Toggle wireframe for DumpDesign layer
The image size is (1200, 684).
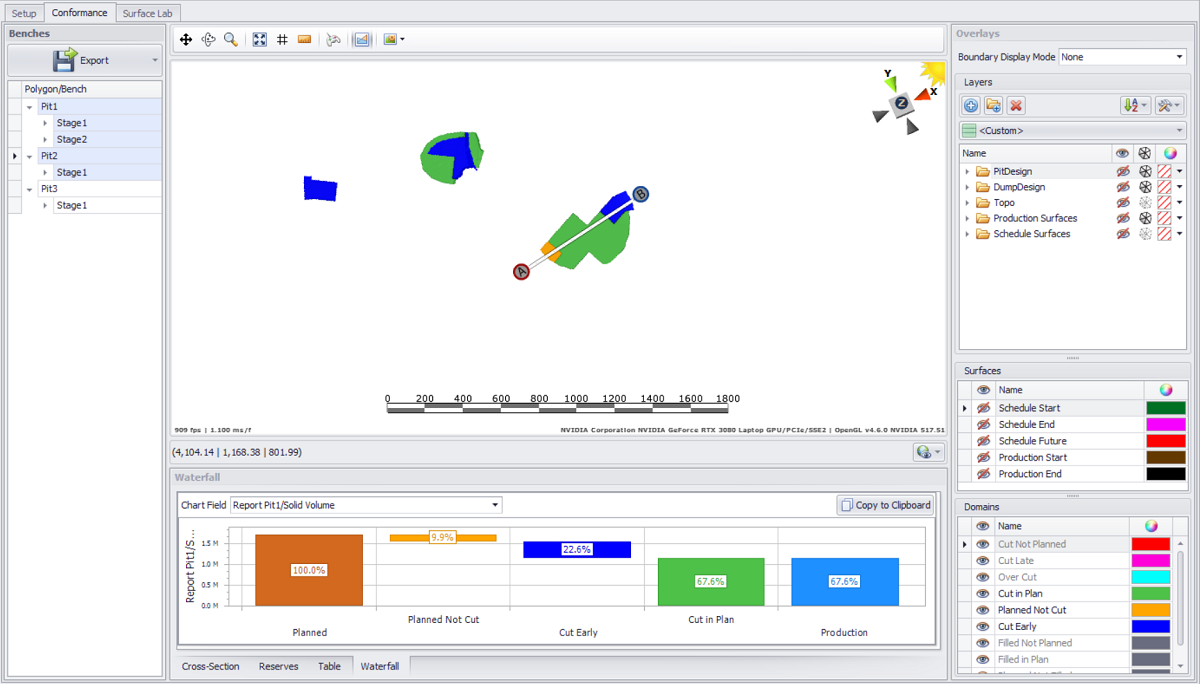(x=1145, y=187)
